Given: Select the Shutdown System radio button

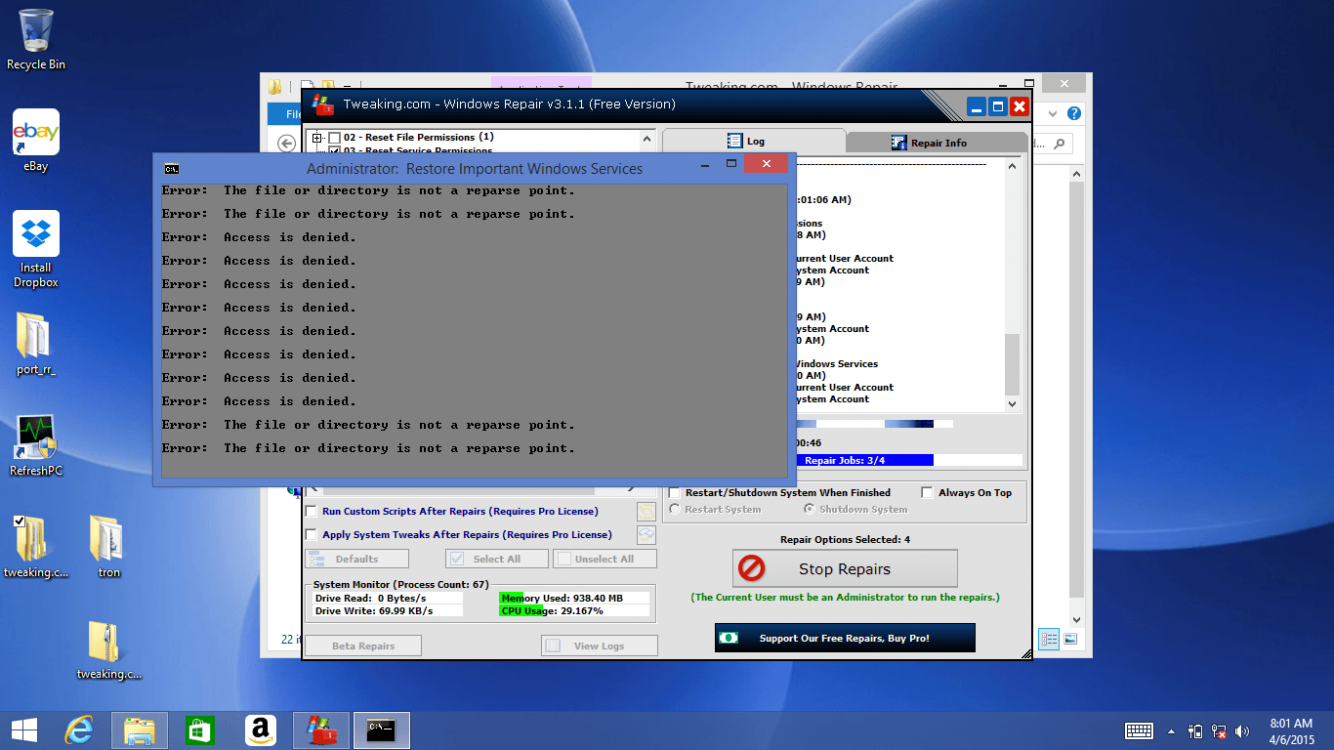Looking at the screenshot, I should click(809, 509).
